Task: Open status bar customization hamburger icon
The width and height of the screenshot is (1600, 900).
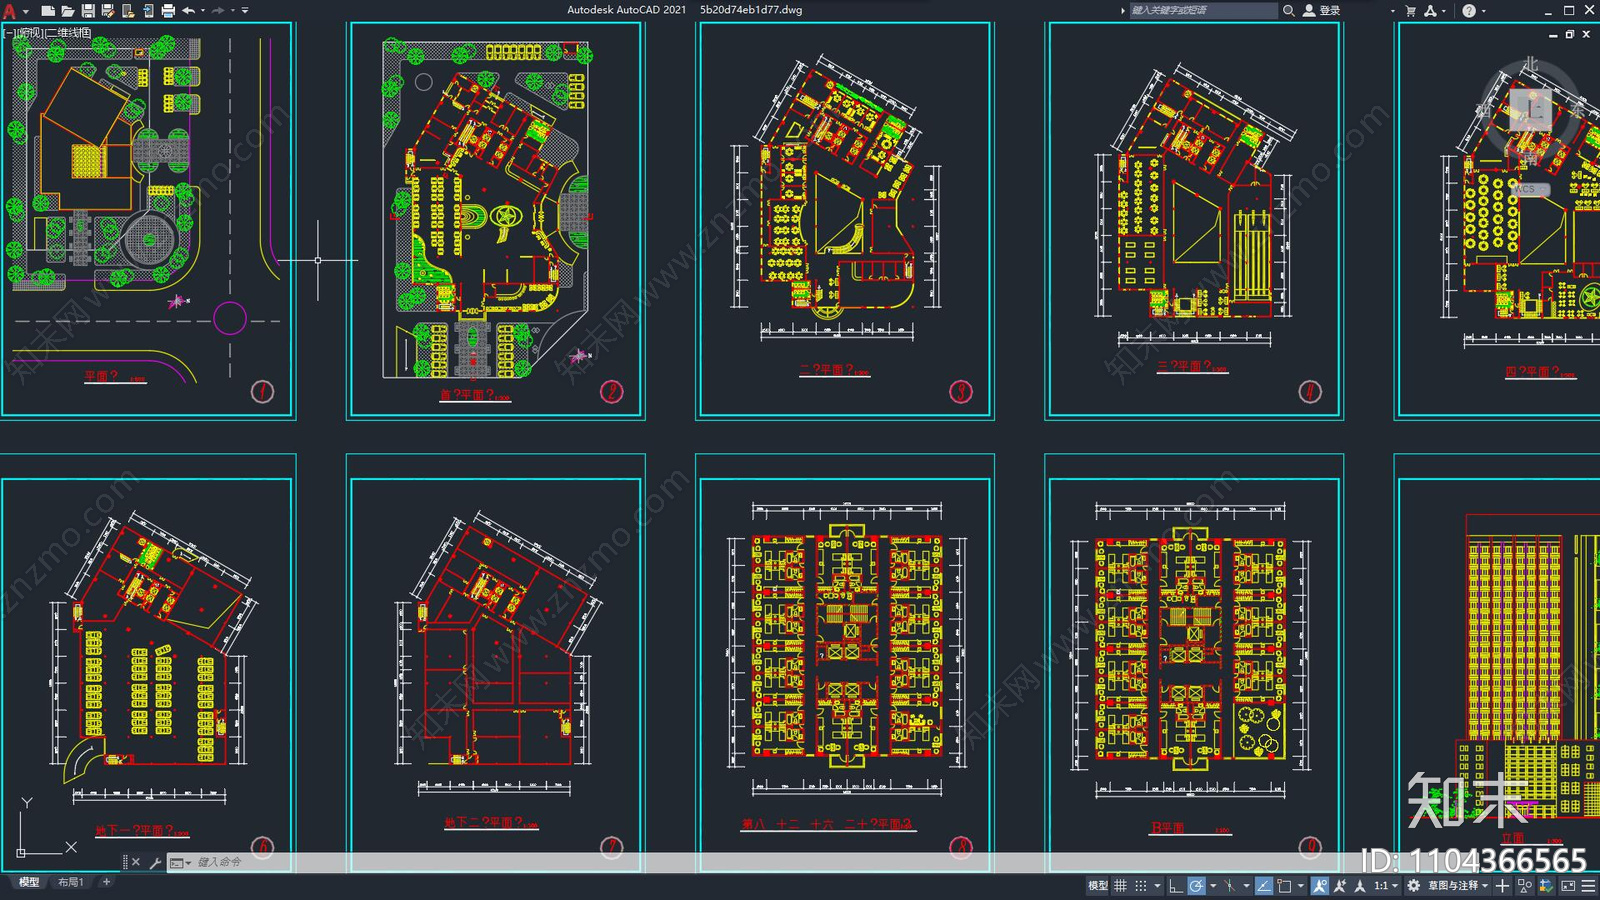Action: pyautogui.click(x=1588, y=885)
